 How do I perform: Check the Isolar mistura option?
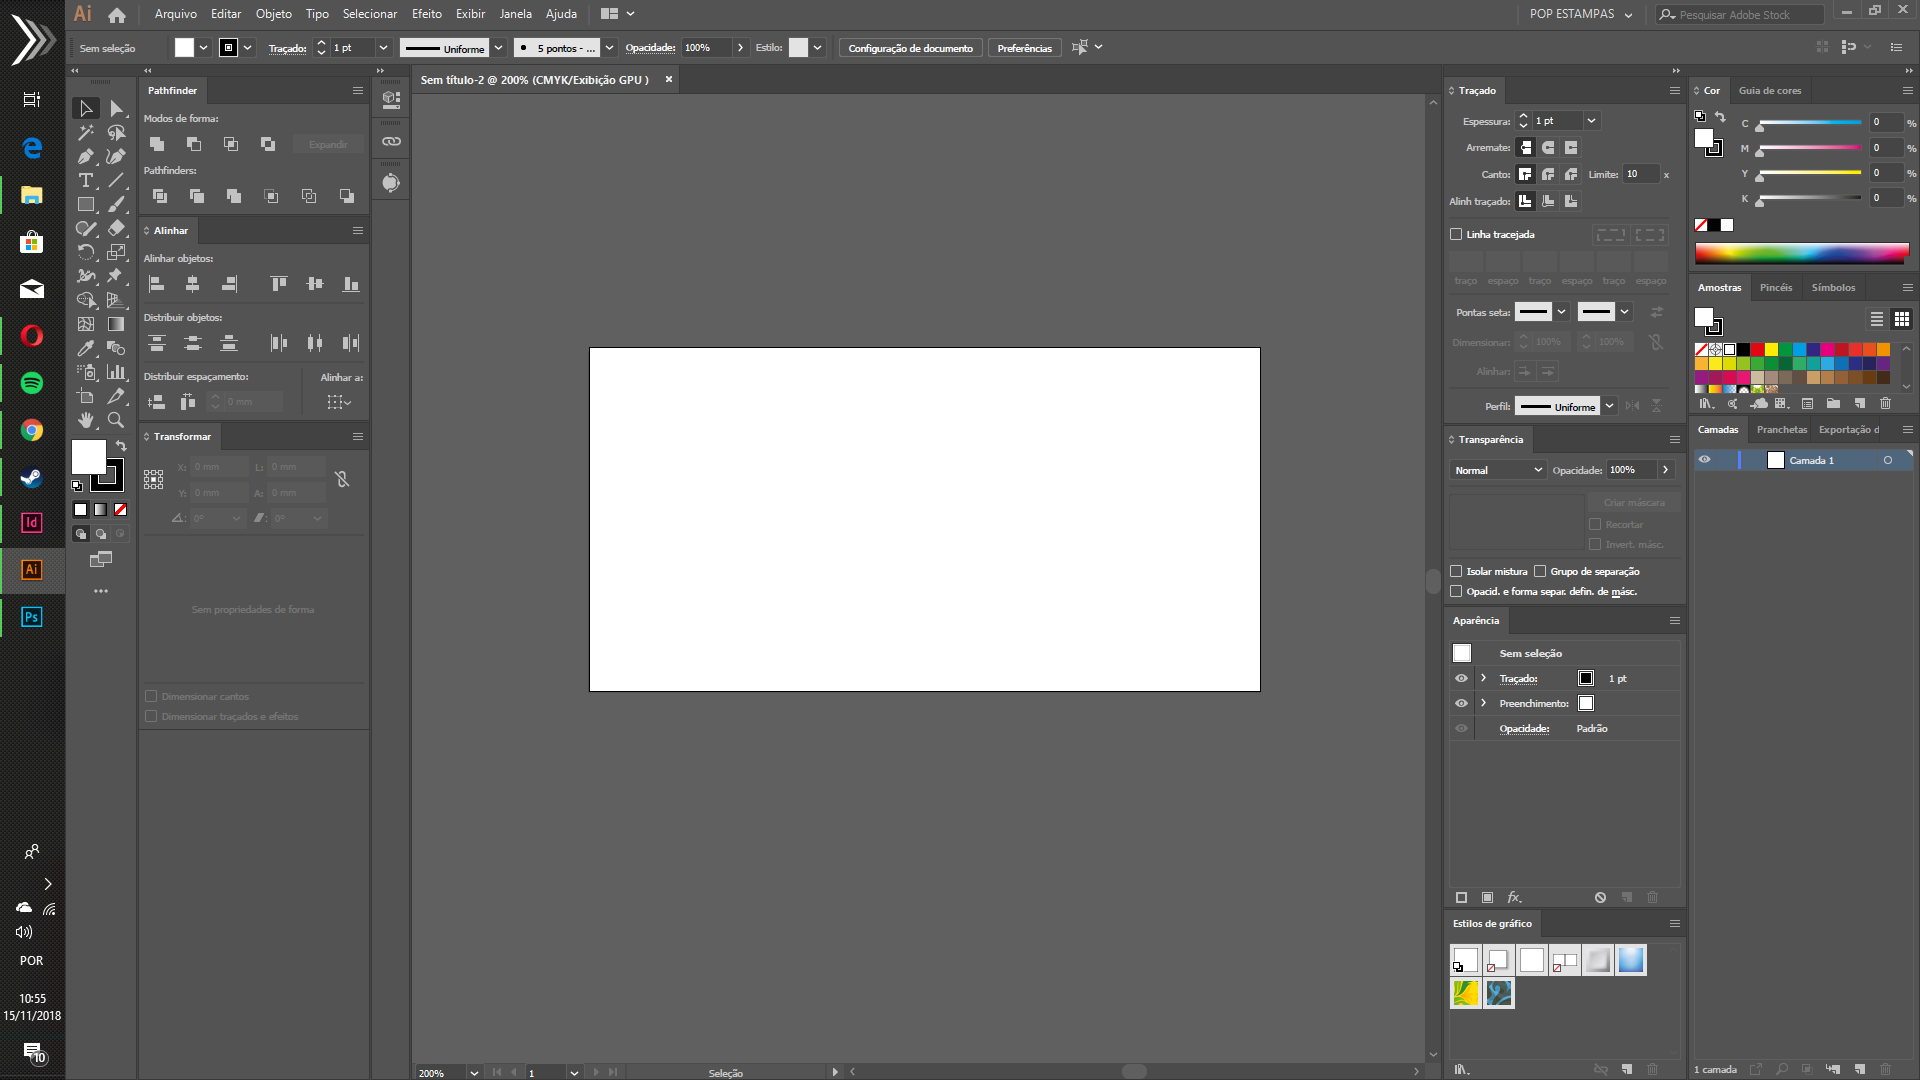pos(1456,572)
